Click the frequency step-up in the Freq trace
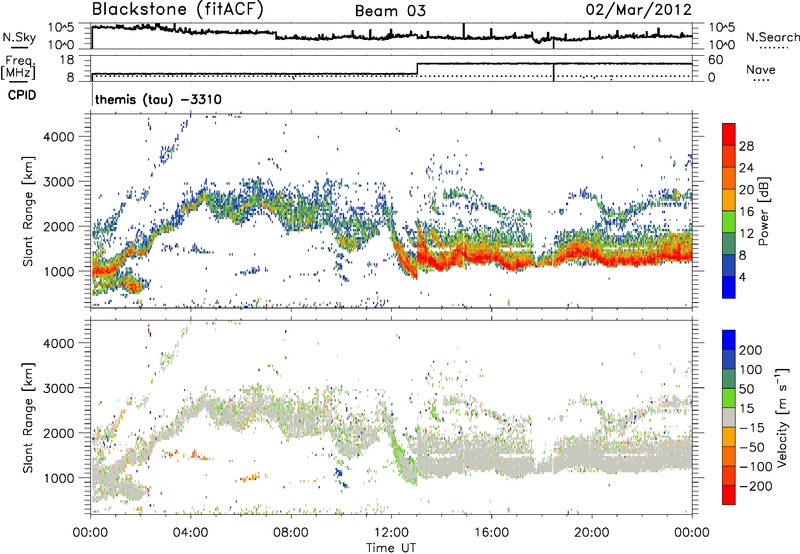 tap(417, 68)
